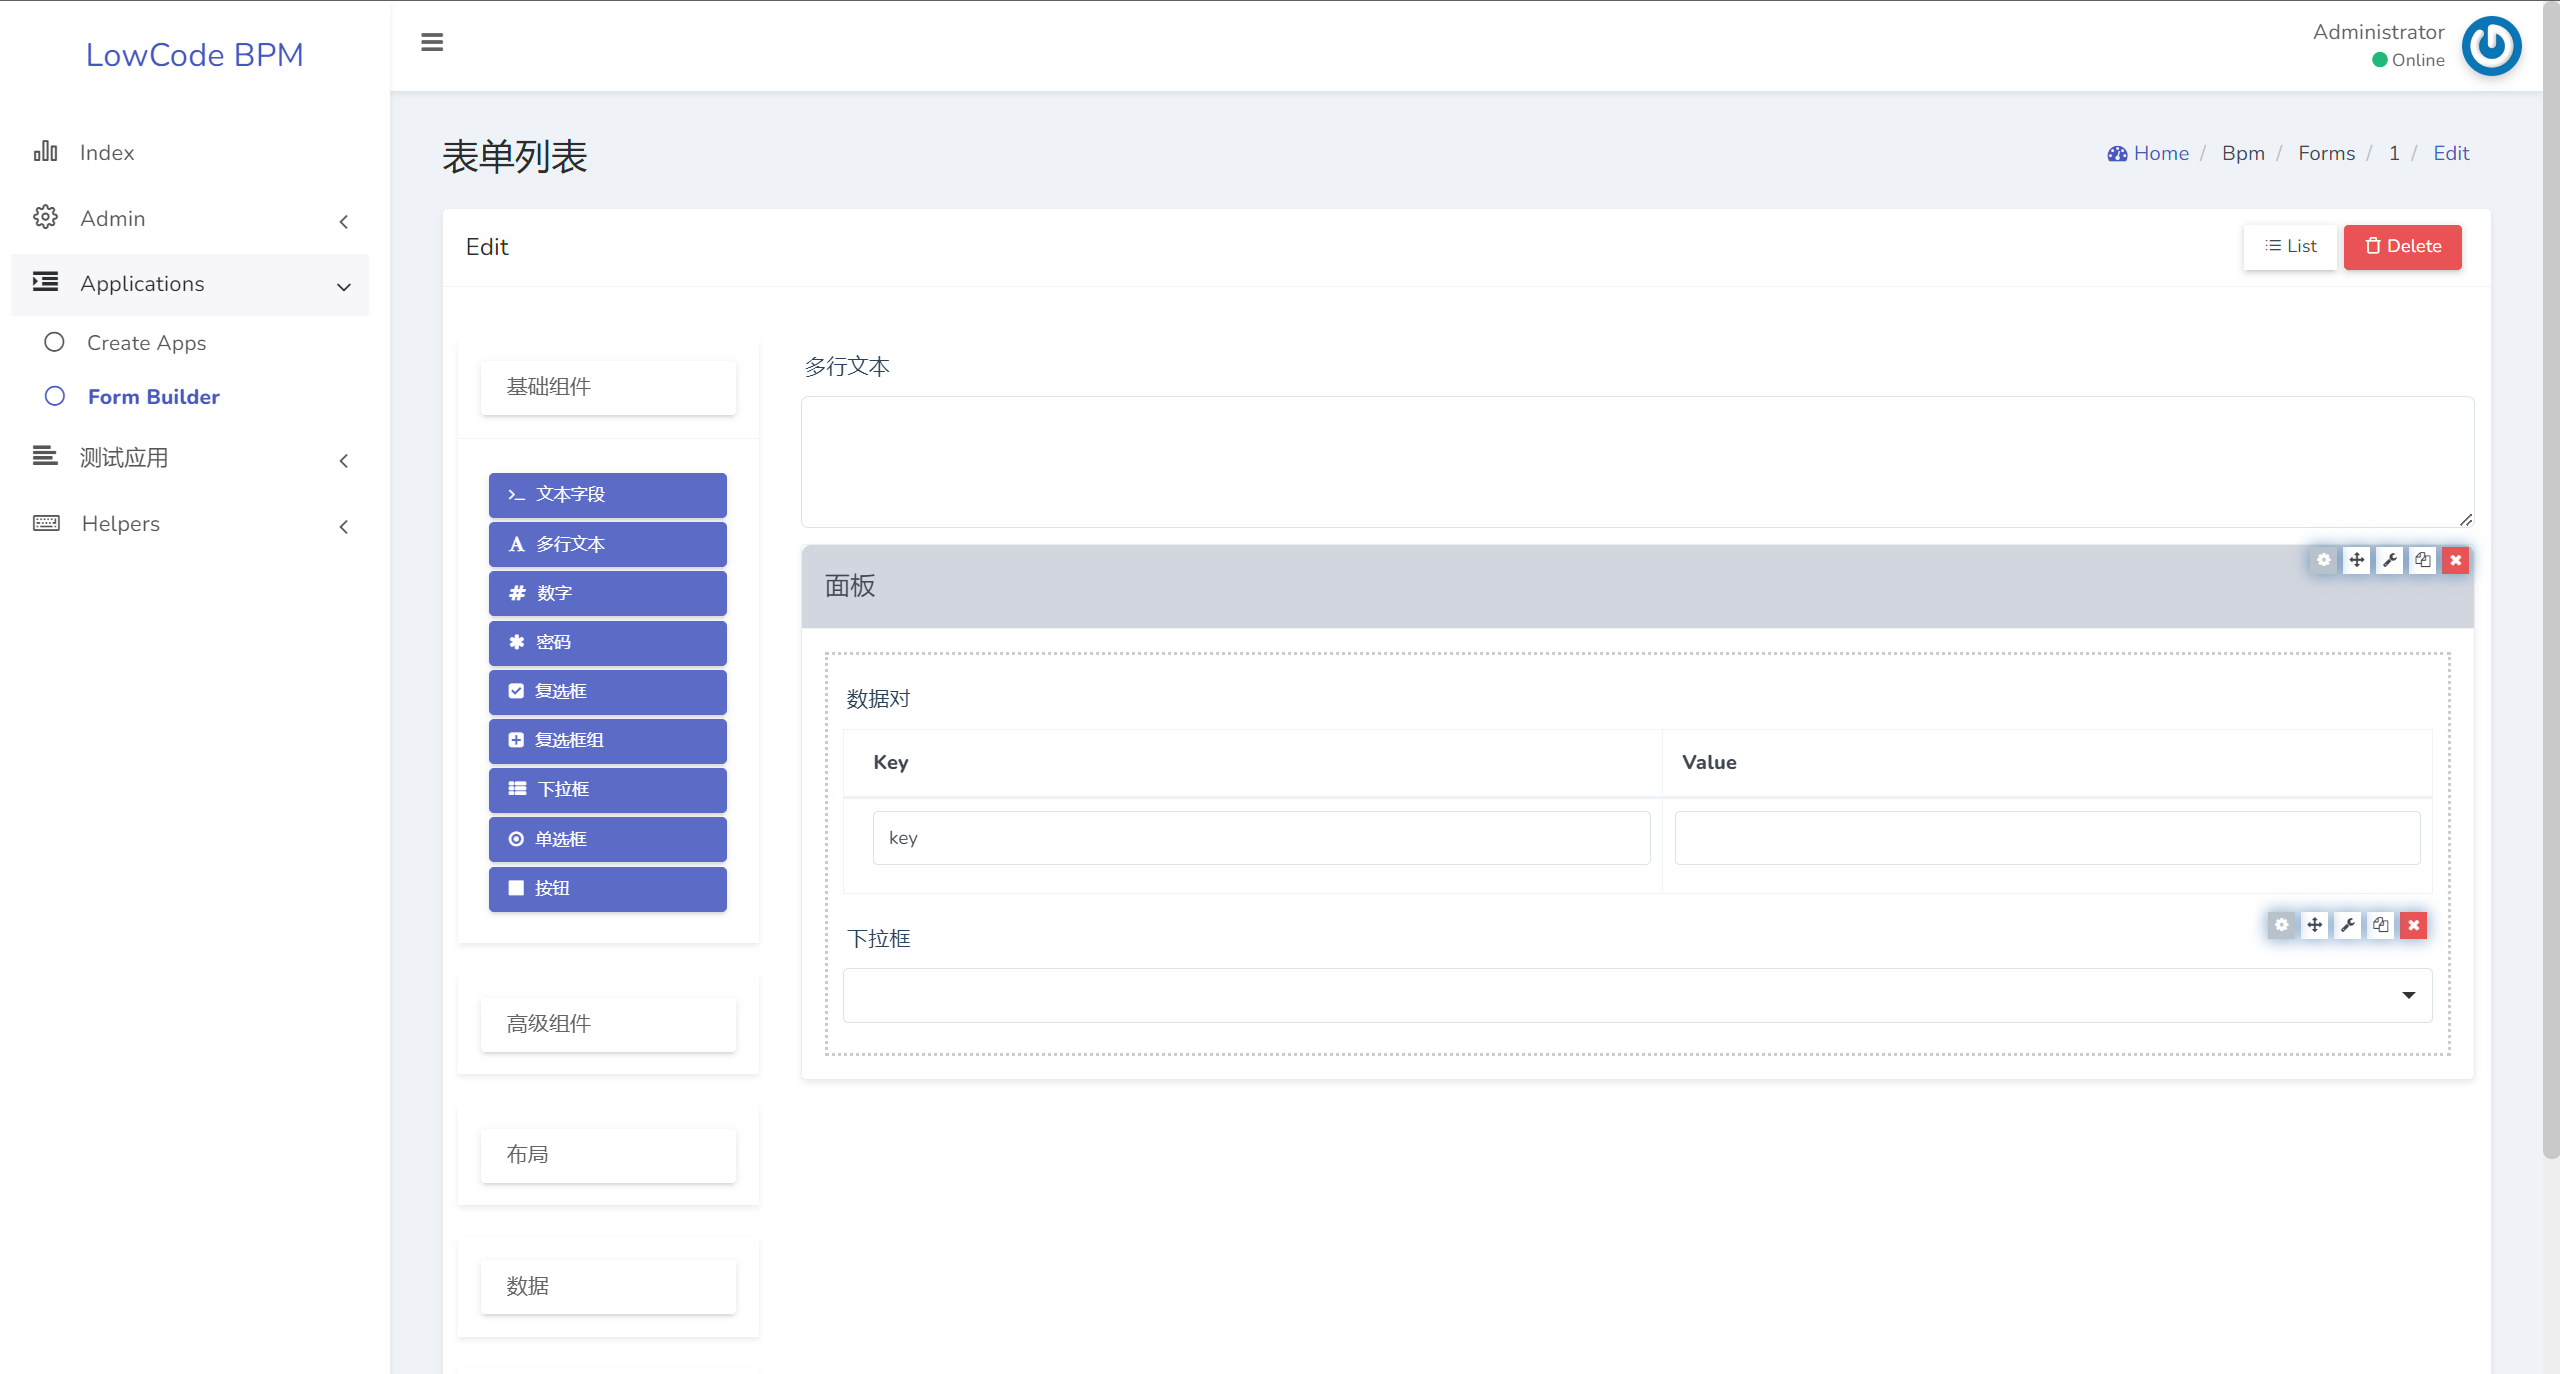The width and height of the screenshot is (2560, 1374).
Task: Click the wrench icon on the 下拉框 component
Action: [2348, 925]
